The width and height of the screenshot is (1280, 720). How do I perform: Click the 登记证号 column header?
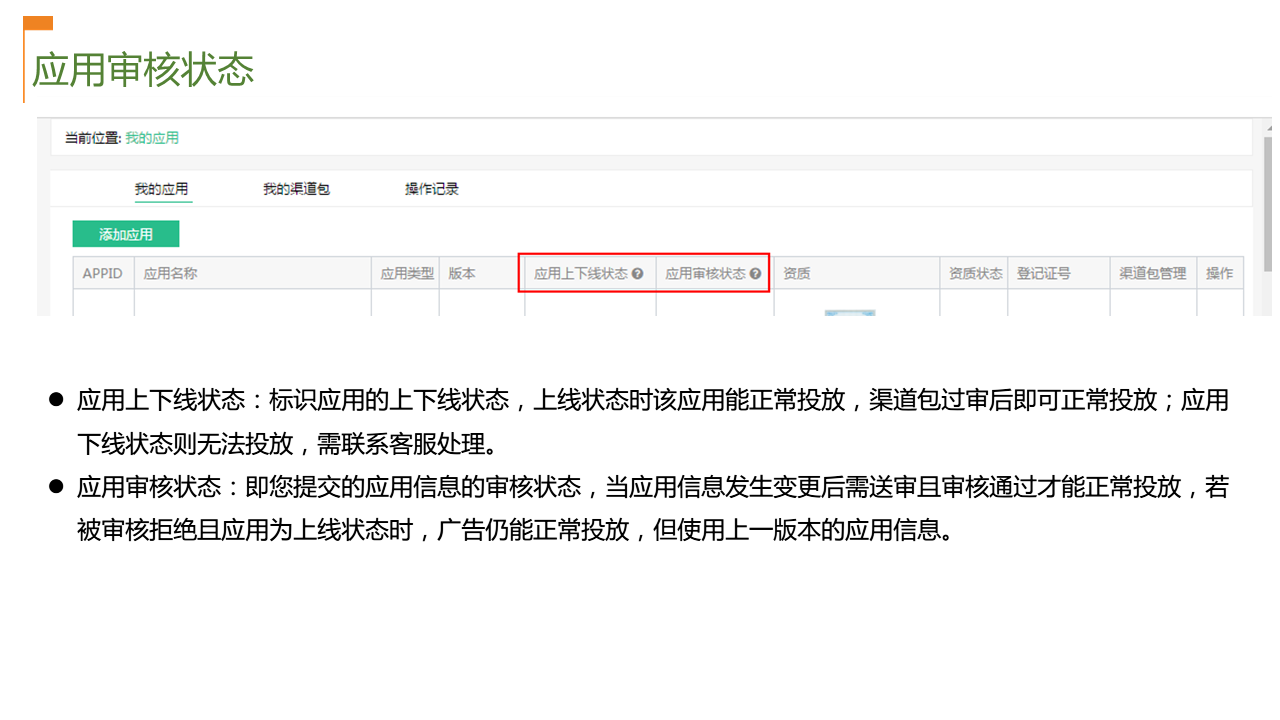pyautogui.click(x=1058, y=273)
